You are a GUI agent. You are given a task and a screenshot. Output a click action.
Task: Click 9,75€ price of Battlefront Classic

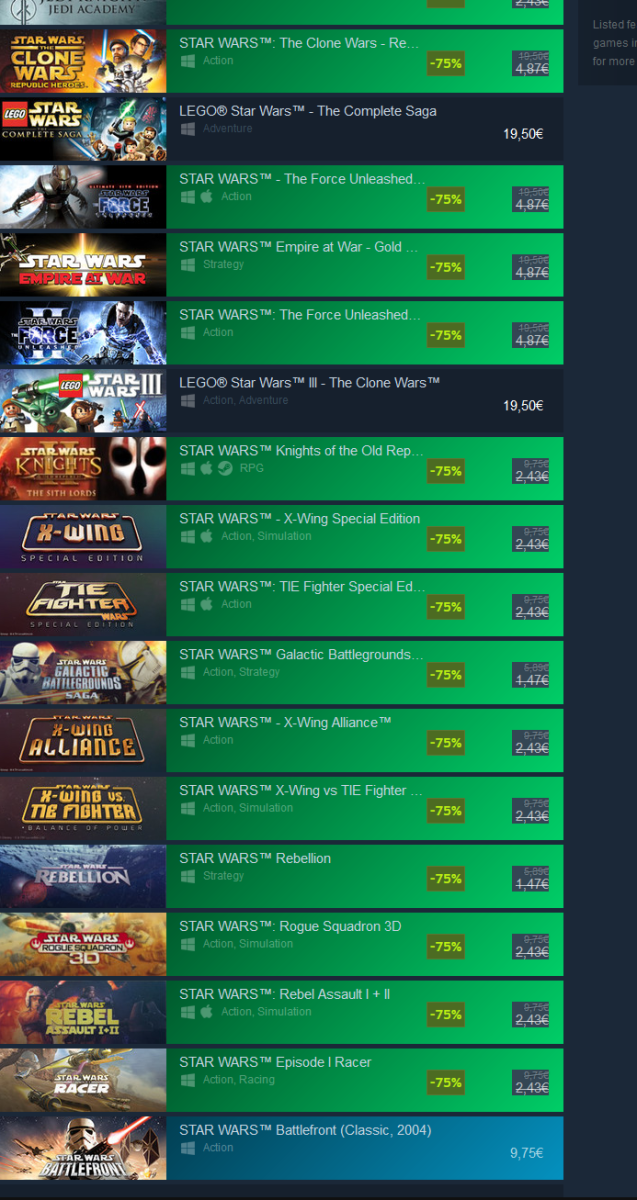527,1153
